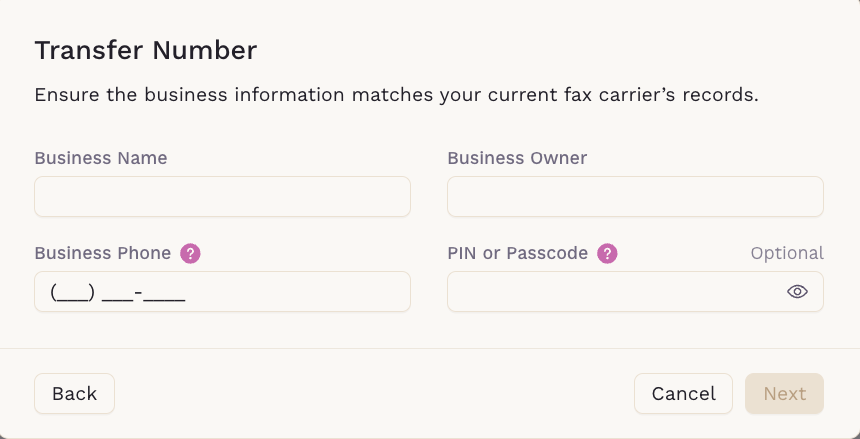Click the Transfer Number dialog heading
The image size is (860, 439).
click(x=146, y=50)
